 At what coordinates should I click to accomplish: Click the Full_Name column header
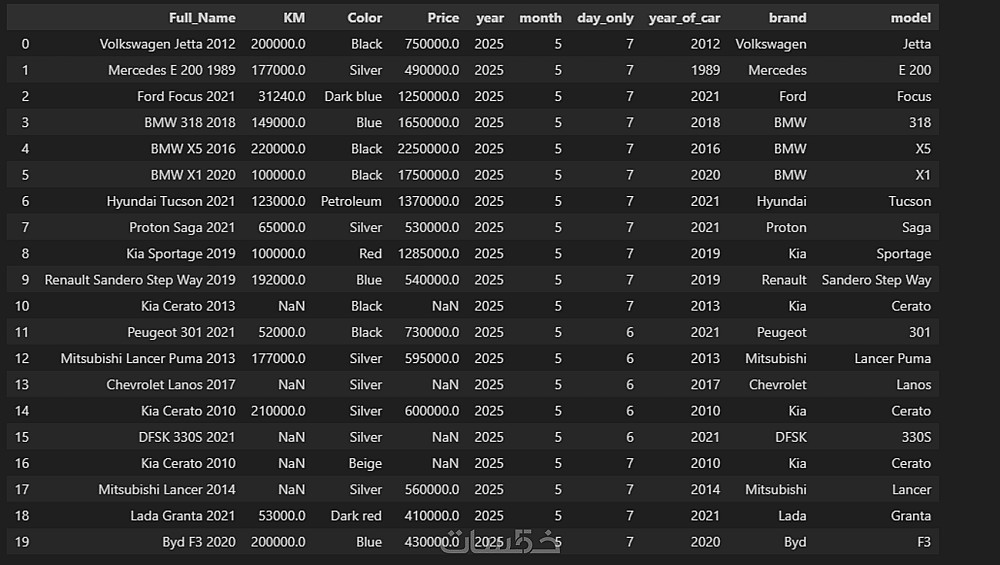[x=202, y=18]
